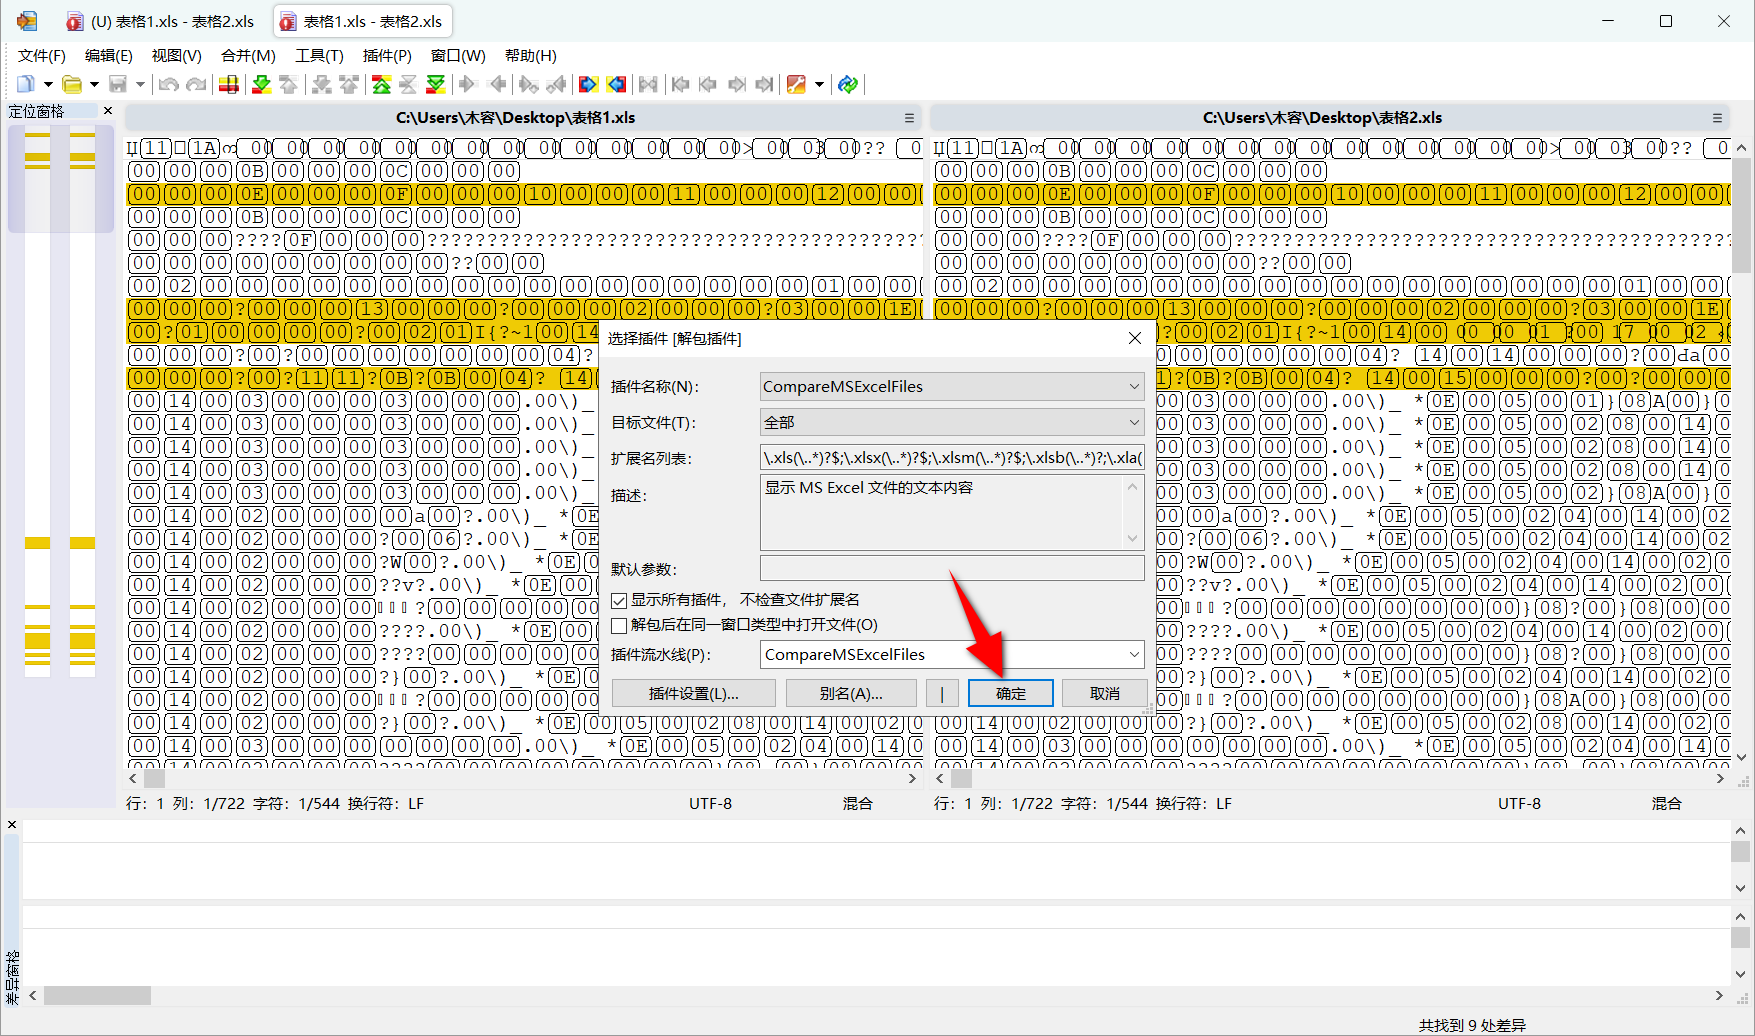Open the 插件流水线 dropdown list

(x=1133, y=654)
